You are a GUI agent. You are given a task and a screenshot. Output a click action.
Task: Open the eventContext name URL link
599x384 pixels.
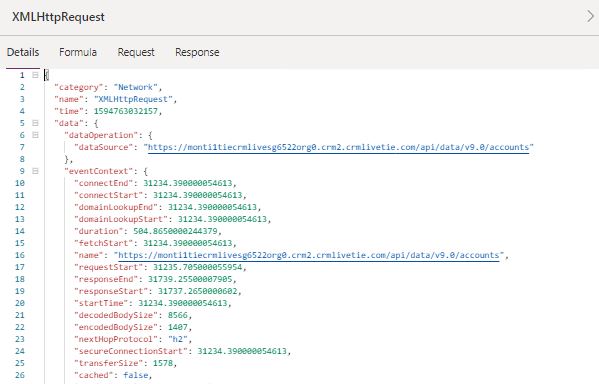click(x=309, y=255)
